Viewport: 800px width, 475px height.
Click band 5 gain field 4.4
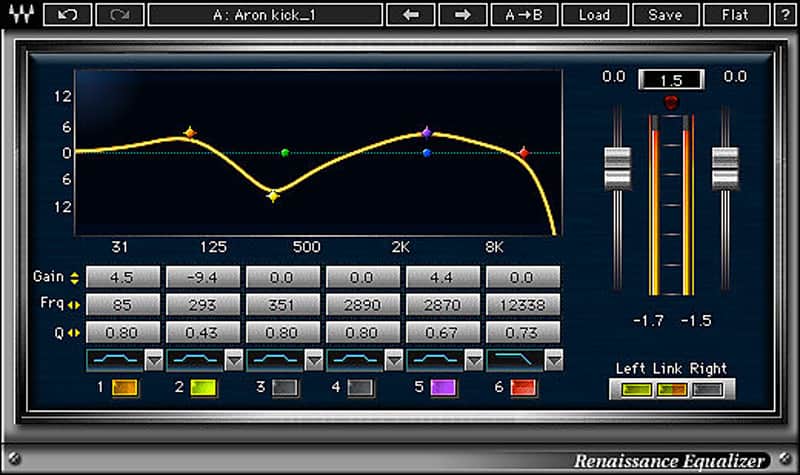pos(442,278)
